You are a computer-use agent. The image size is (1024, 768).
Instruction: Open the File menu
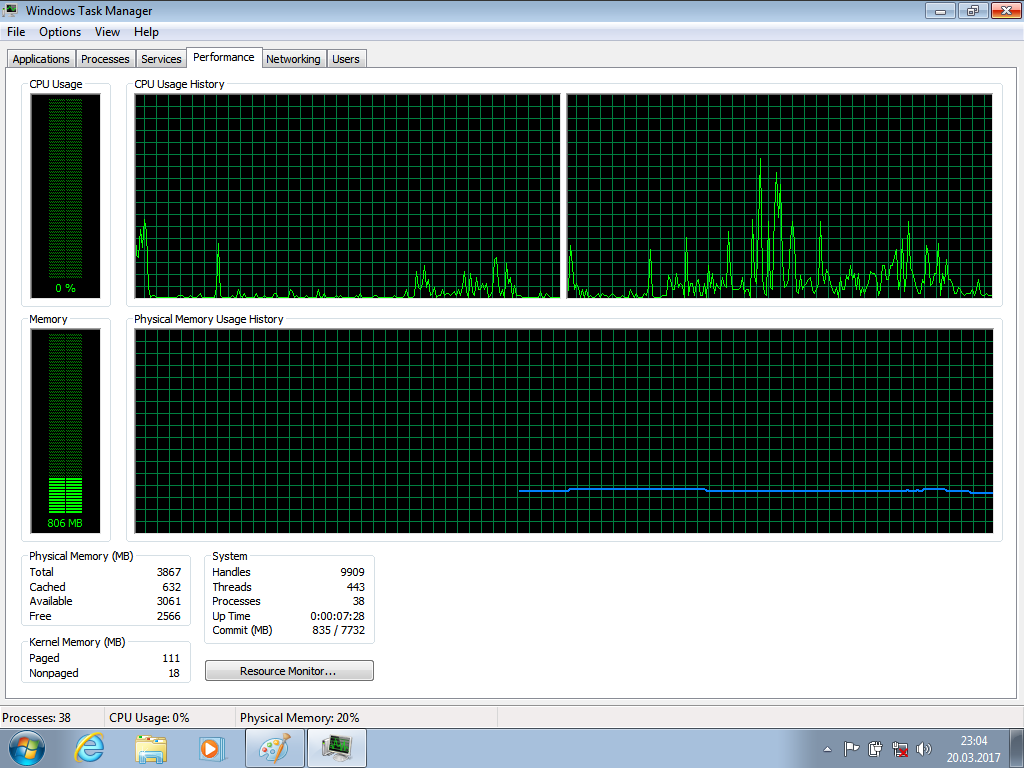pos(16,32)
